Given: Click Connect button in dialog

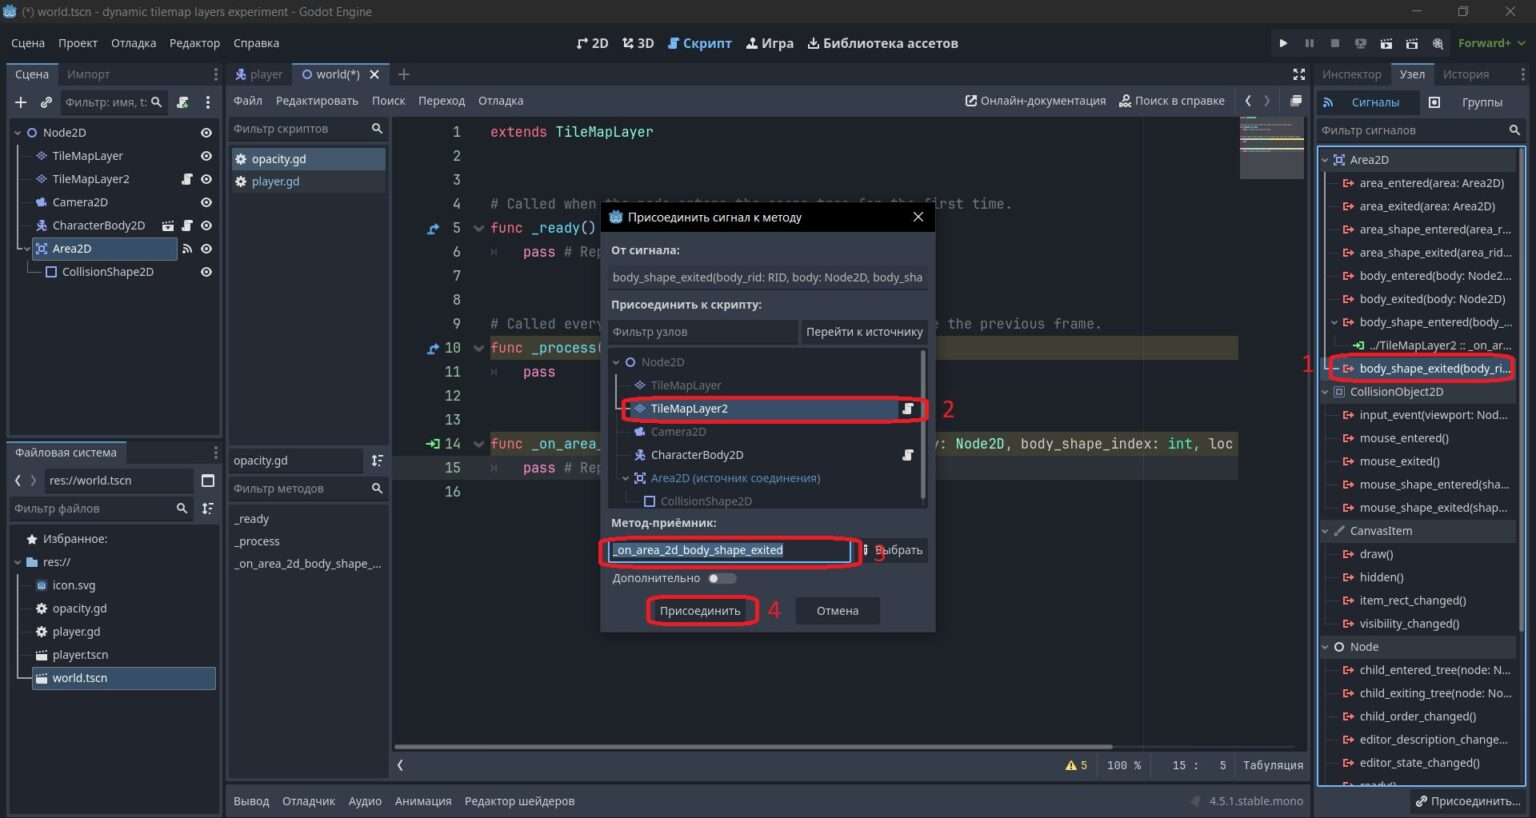Looking at the screenshot, I should pyautogui.click(x=700, y=611).
